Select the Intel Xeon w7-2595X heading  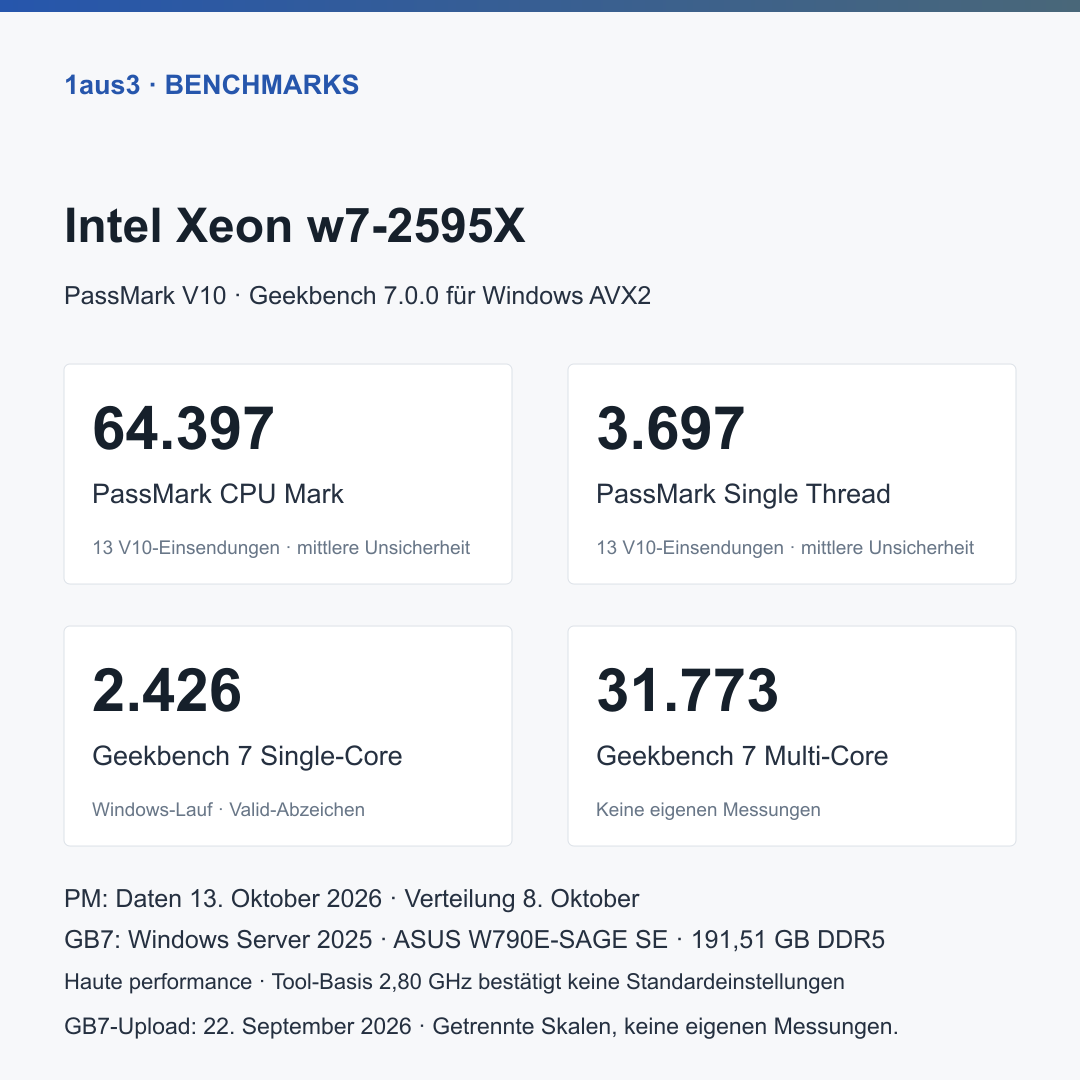[294, 226]
